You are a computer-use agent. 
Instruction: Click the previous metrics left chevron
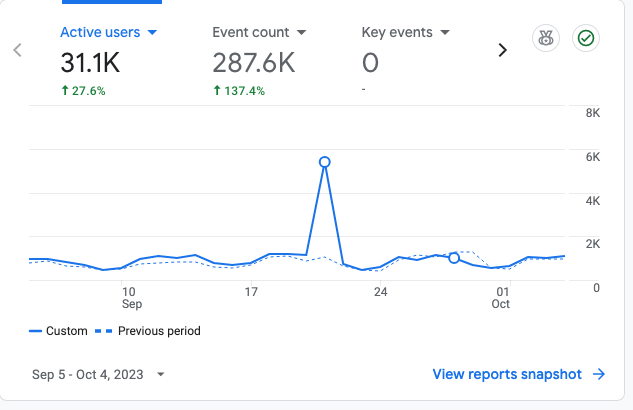pos(17,50)
